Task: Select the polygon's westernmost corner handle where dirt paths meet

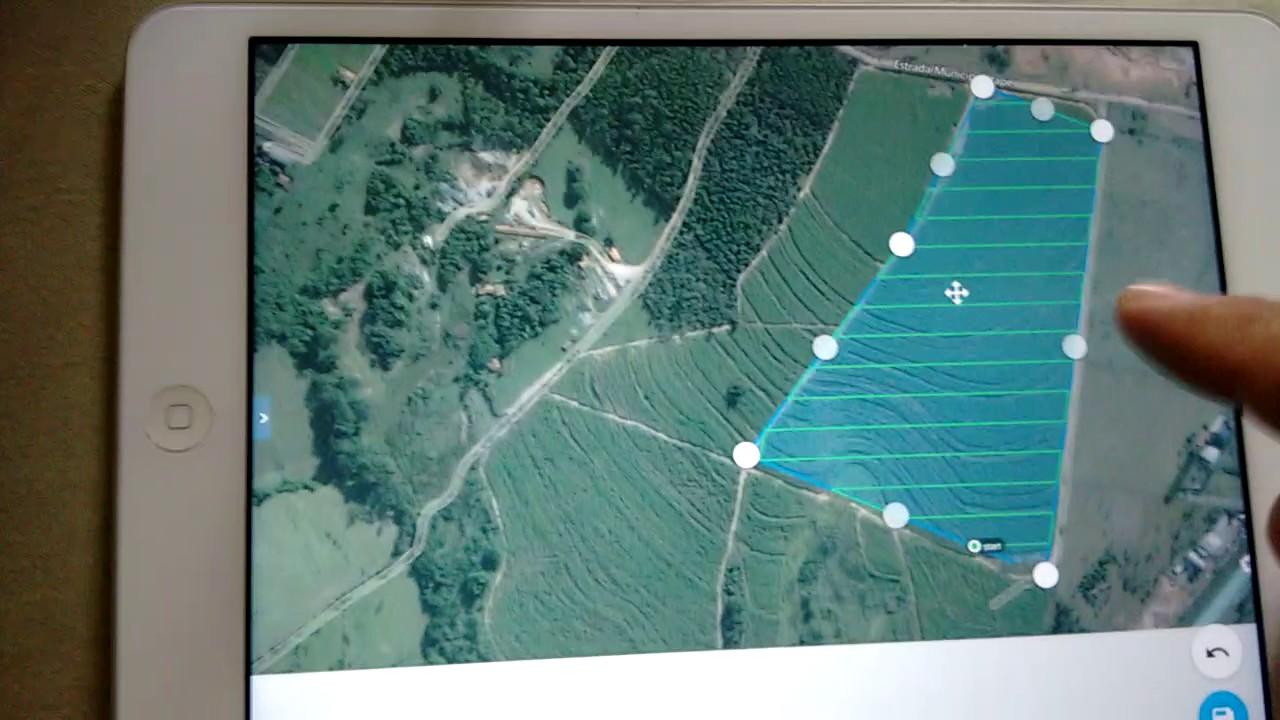Action: pos(746,456)
